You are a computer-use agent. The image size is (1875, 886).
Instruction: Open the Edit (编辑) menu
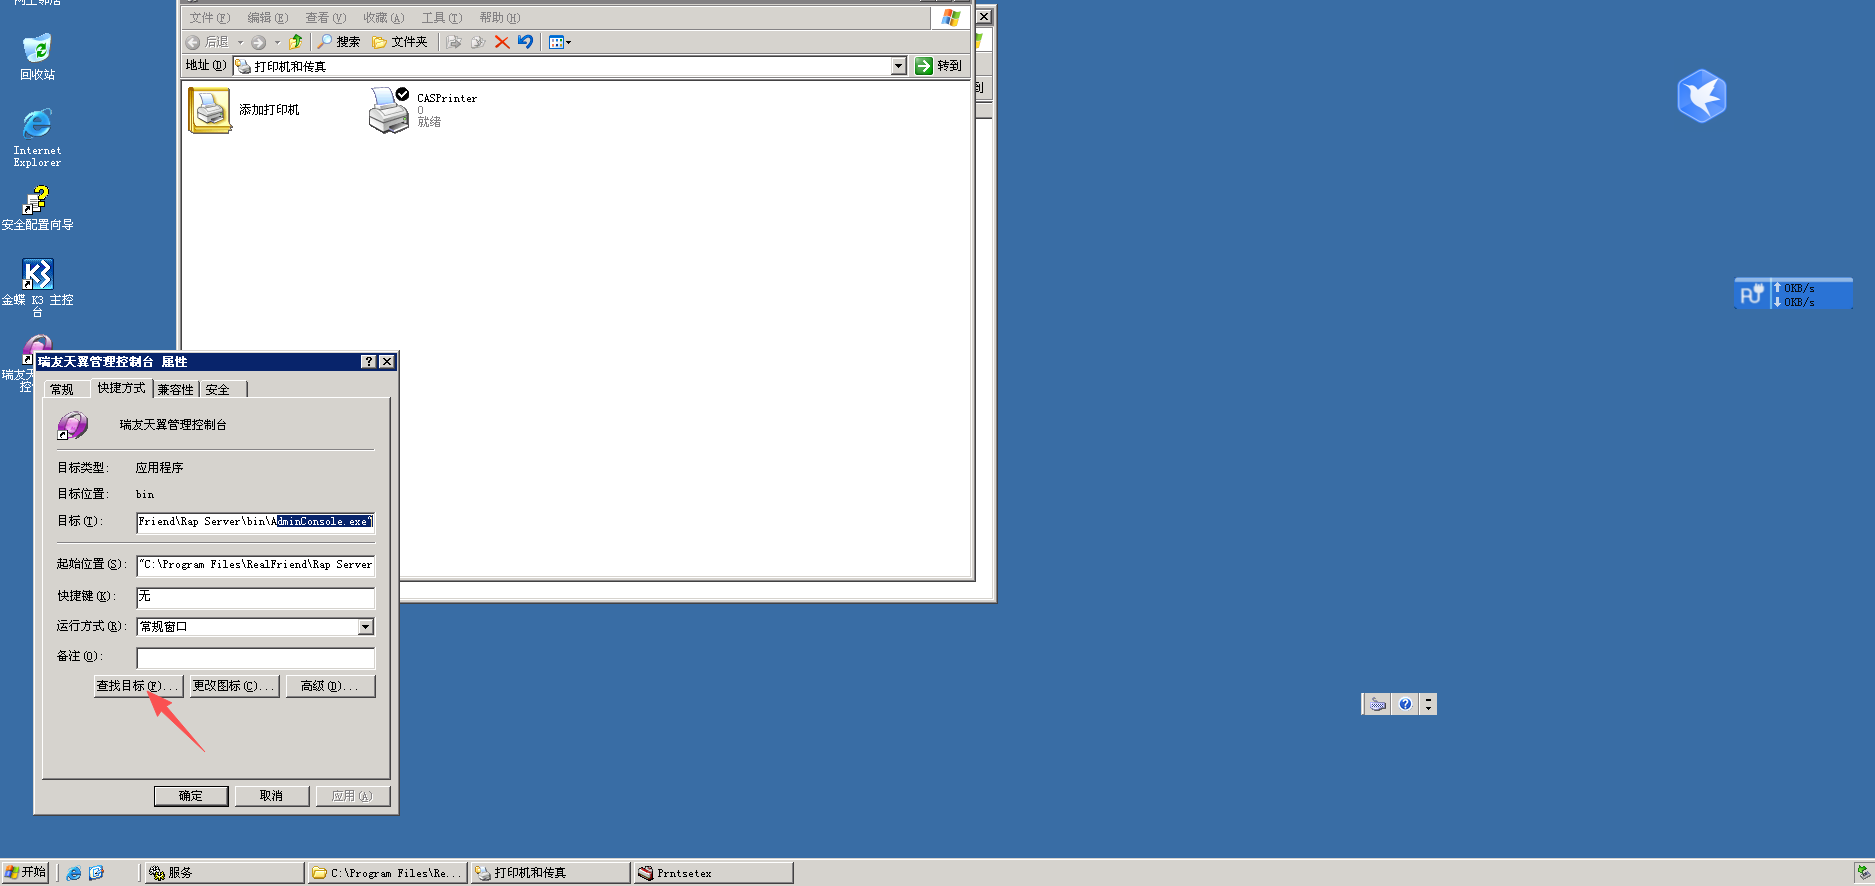coord(267,18)
